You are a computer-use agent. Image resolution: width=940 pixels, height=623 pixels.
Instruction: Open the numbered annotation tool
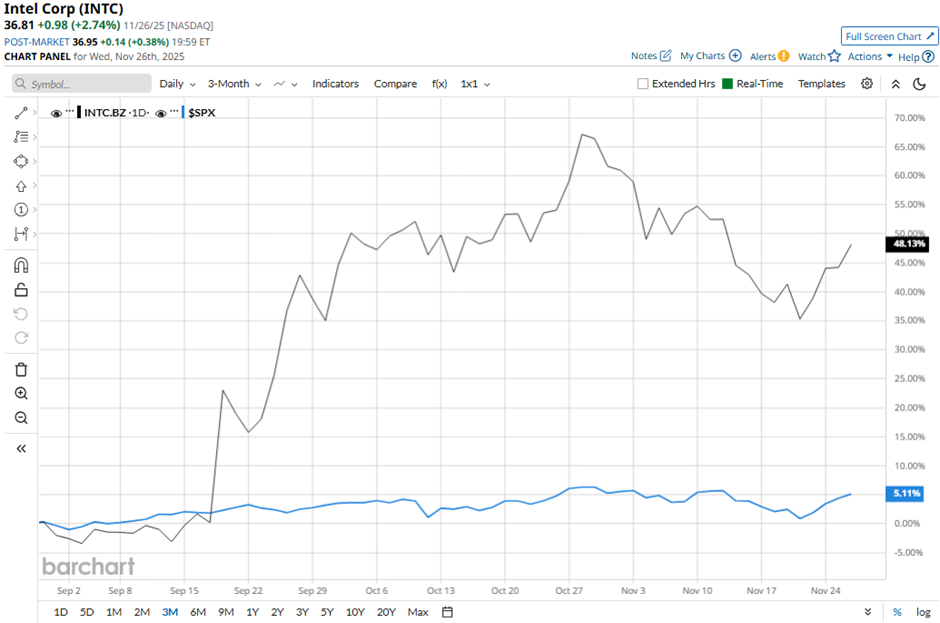(x=21, y=210)
